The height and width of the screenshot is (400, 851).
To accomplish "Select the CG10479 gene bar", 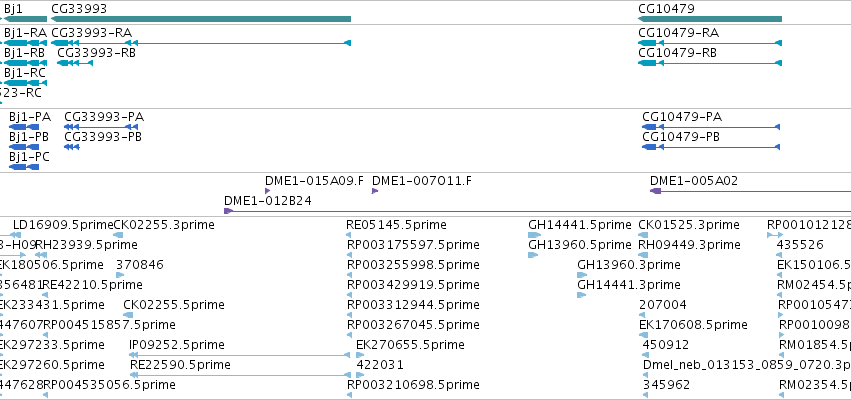I will (x=710, y=19).
